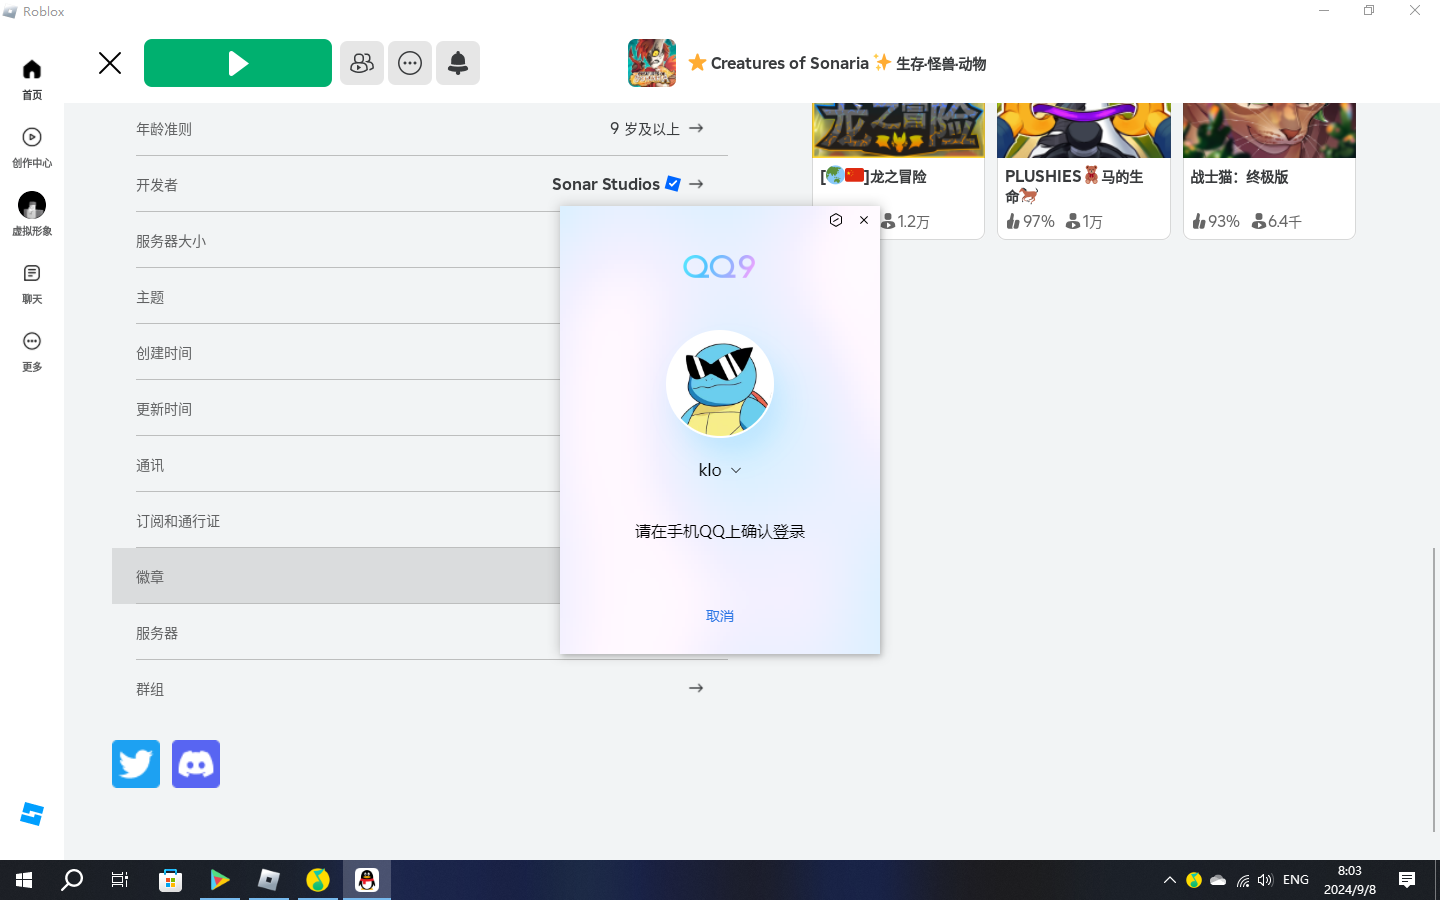1440x900 pixels.
Task: Expand the klo account dropdown chevron
Action: 736,471
